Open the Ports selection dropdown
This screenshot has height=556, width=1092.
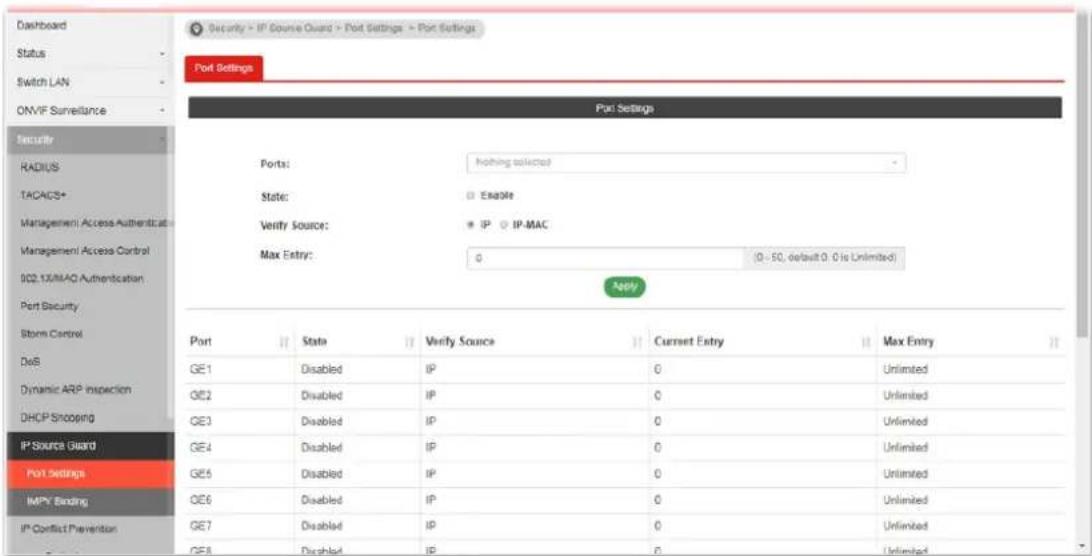click(x=686, y=163)
